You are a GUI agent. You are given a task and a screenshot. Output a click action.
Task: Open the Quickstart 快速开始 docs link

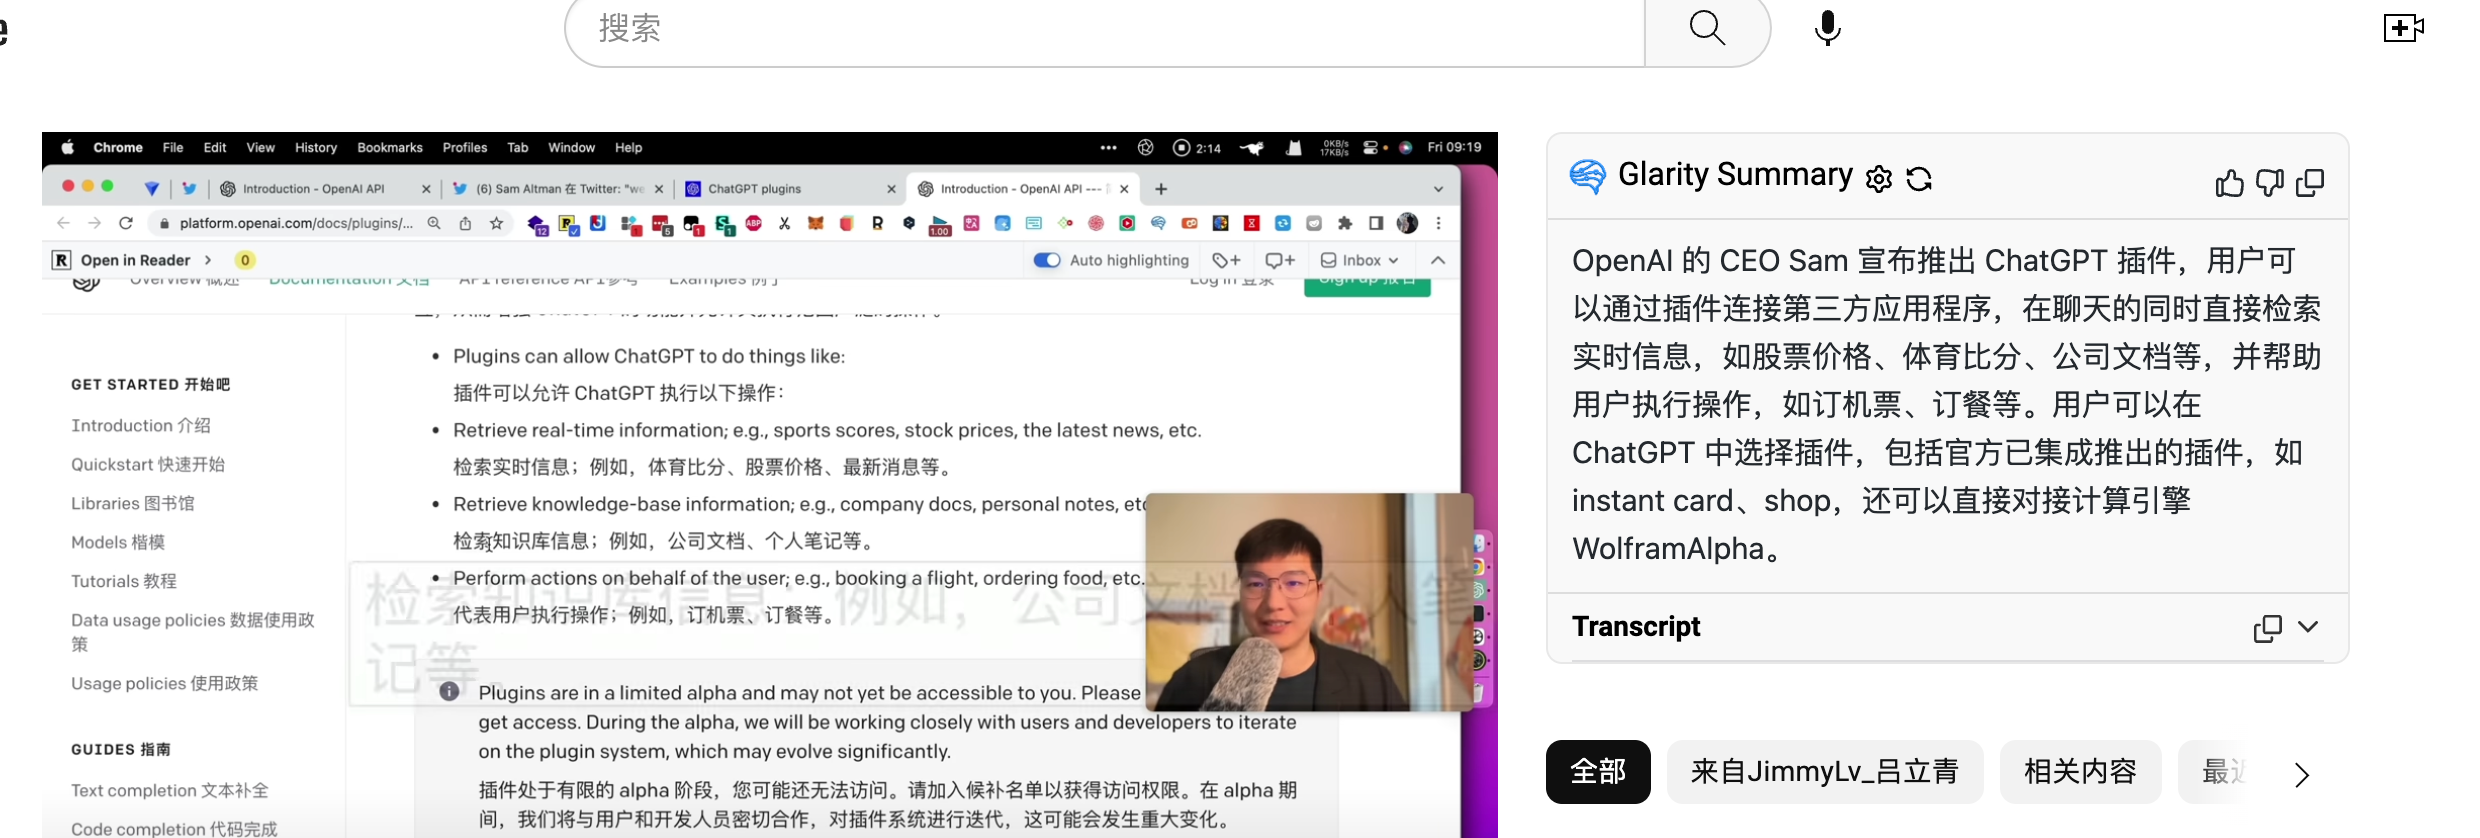[x=148, y=464]
